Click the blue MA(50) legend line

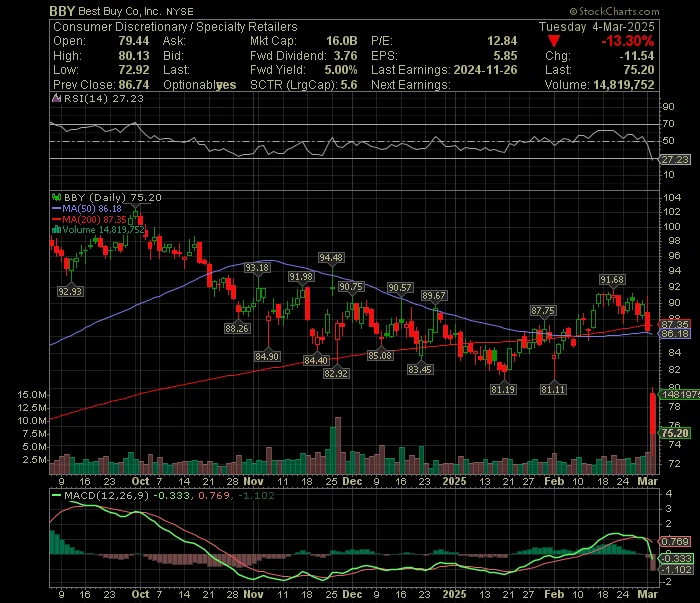tap(56, 208)
